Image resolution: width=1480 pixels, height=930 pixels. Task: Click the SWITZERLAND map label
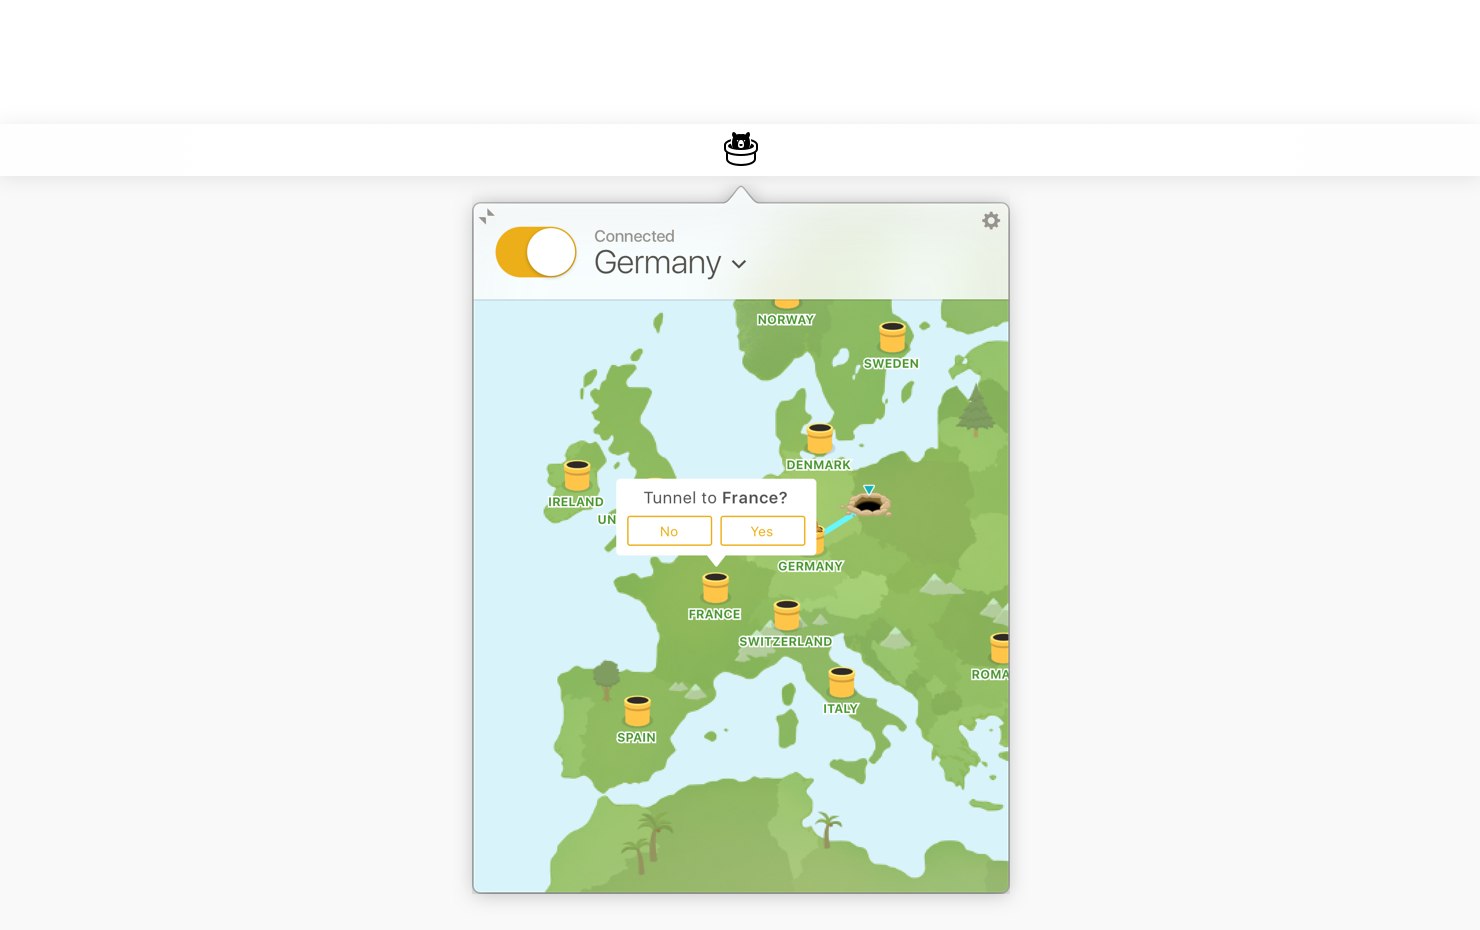click(785, 641)
